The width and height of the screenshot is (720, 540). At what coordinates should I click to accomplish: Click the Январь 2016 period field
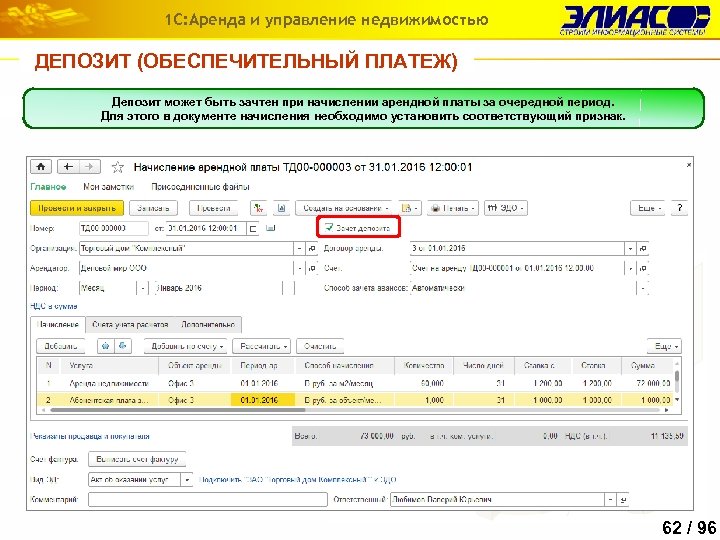[x=219, y=288]
